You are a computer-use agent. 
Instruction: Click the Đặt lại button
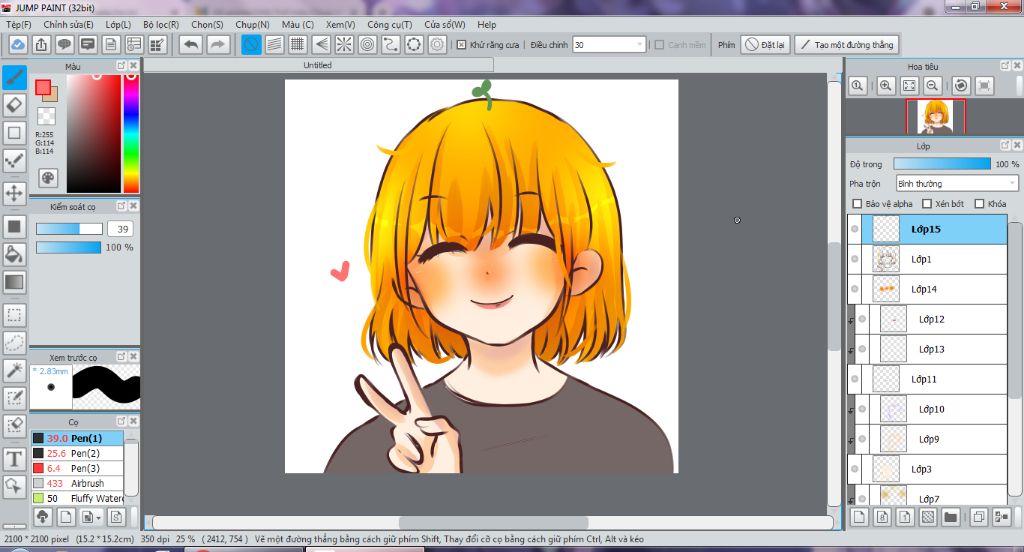pyautogui.click(x=765, y=44)
